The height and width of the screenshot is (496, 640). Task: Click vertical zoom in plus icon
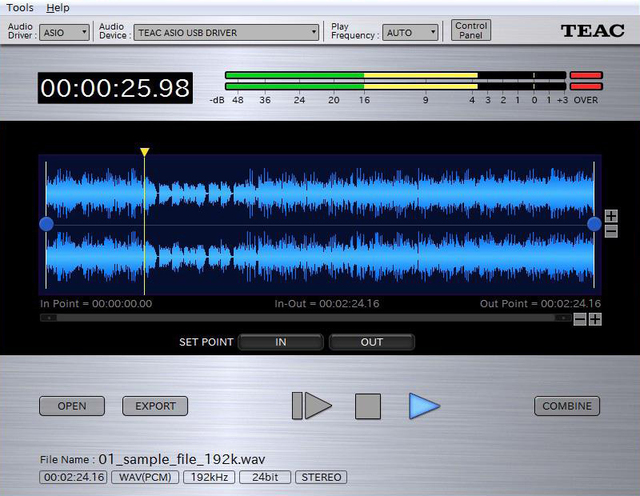(x=611, y=216)
